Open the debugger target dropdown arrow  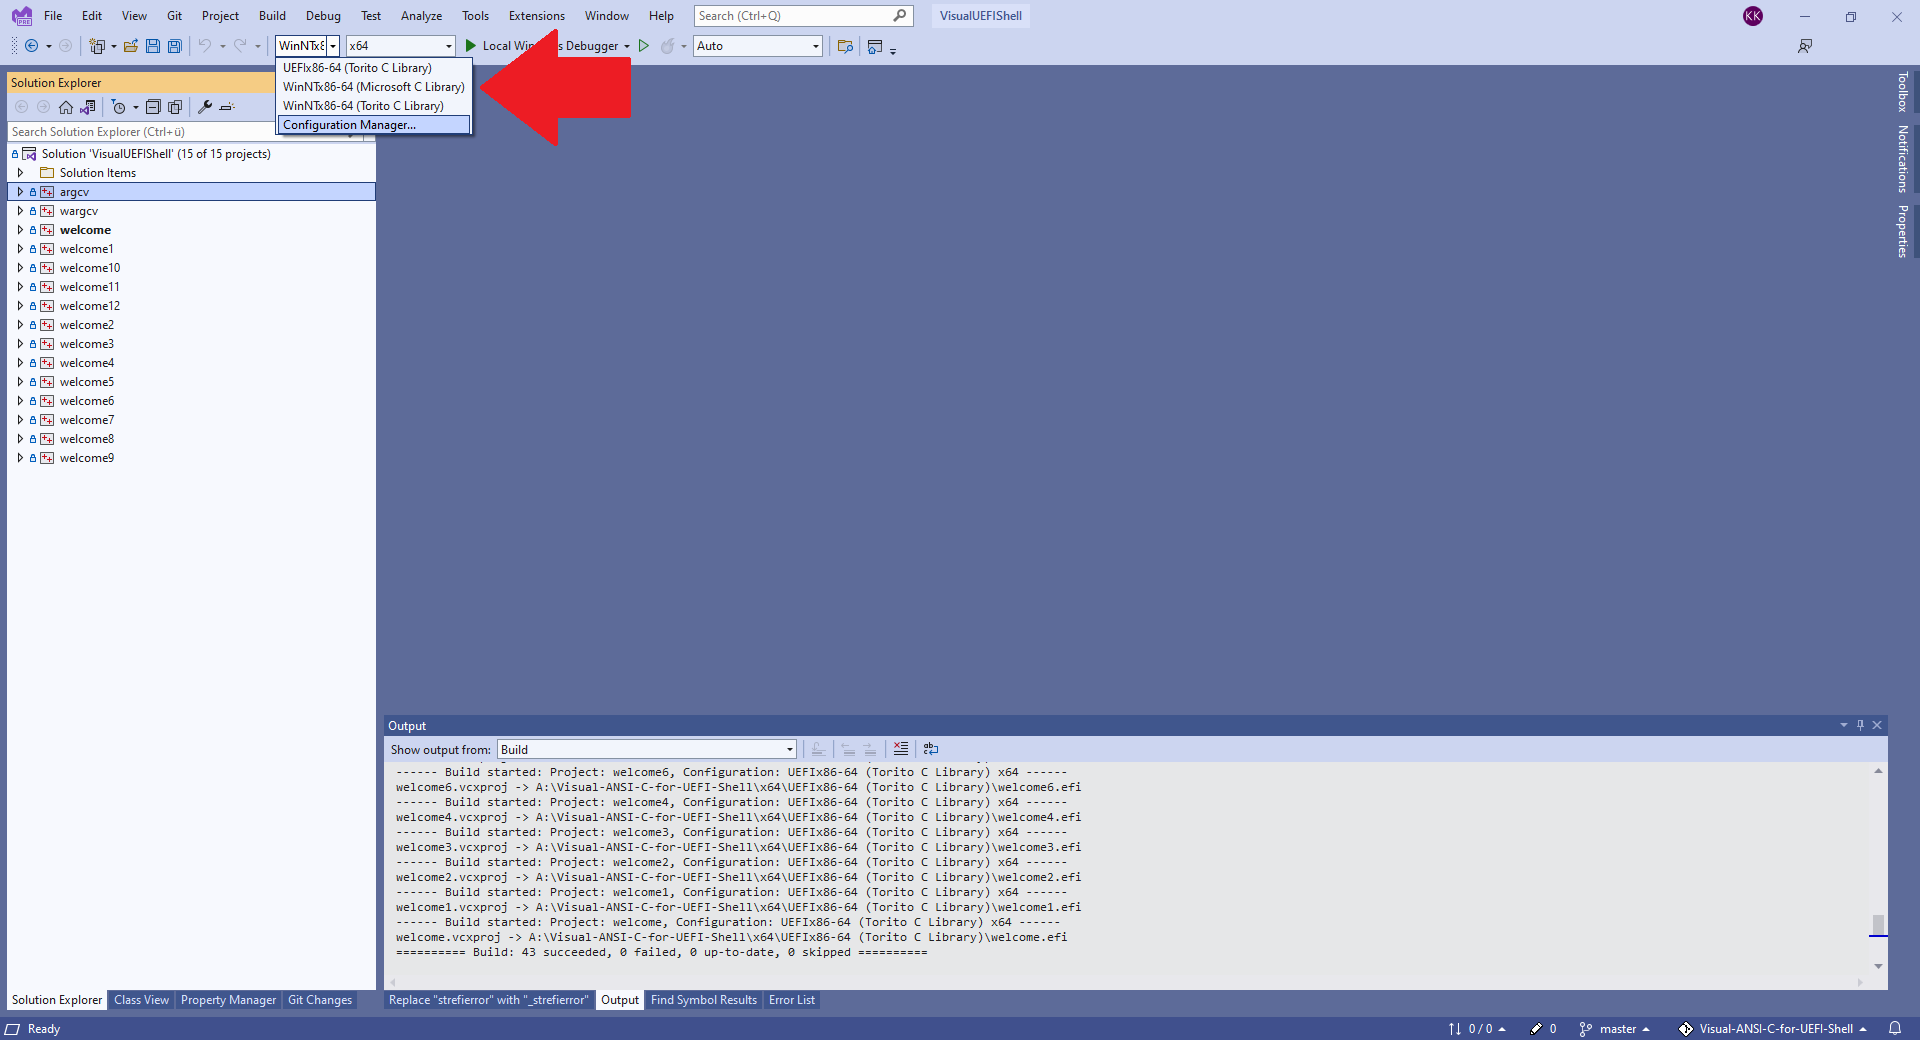[x=627, y=46]
